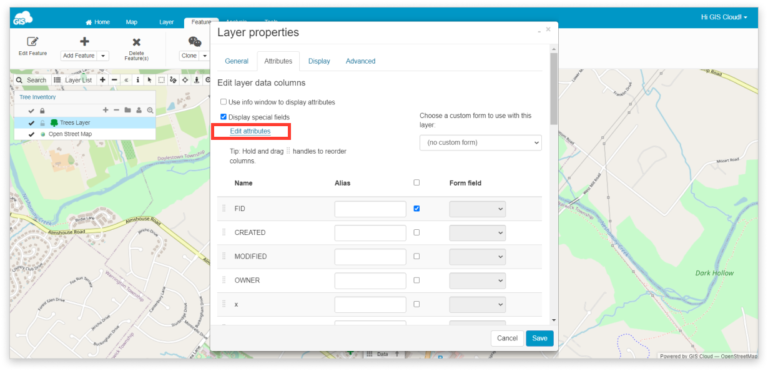Click the double-chevron back icon
The width and height of the screenshot is (768, 371).
click(x=126, y=80)
